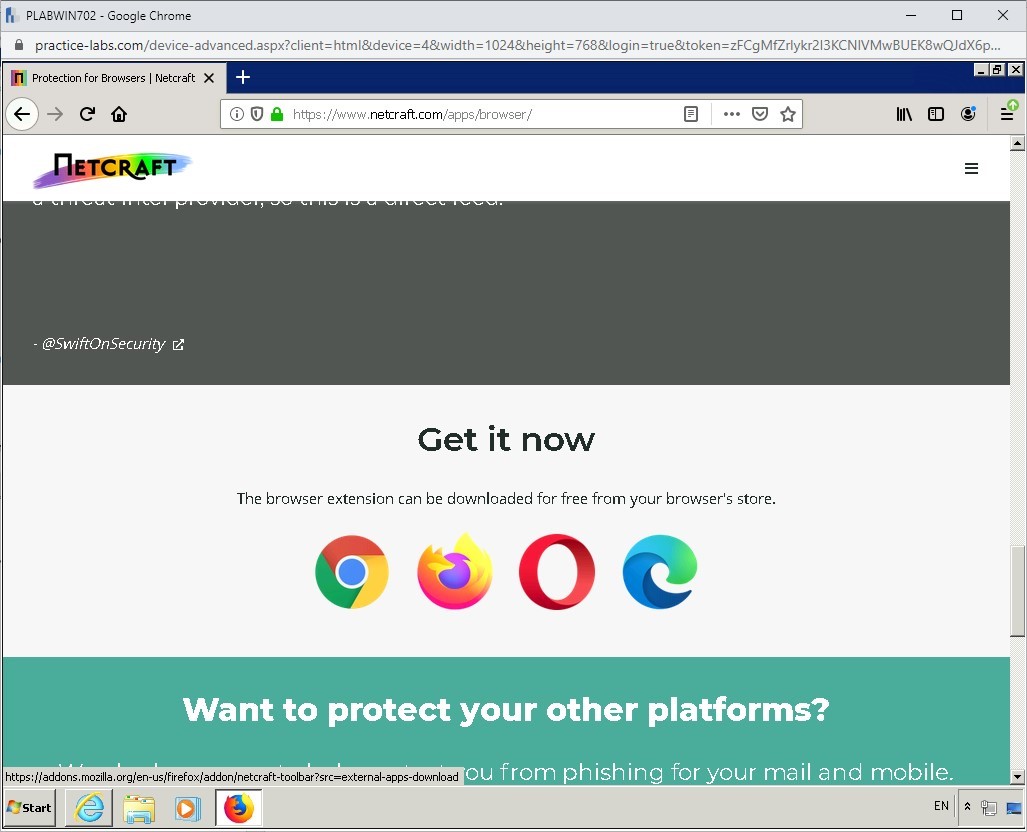Open page actions three-dots menu

coord(732,114)
